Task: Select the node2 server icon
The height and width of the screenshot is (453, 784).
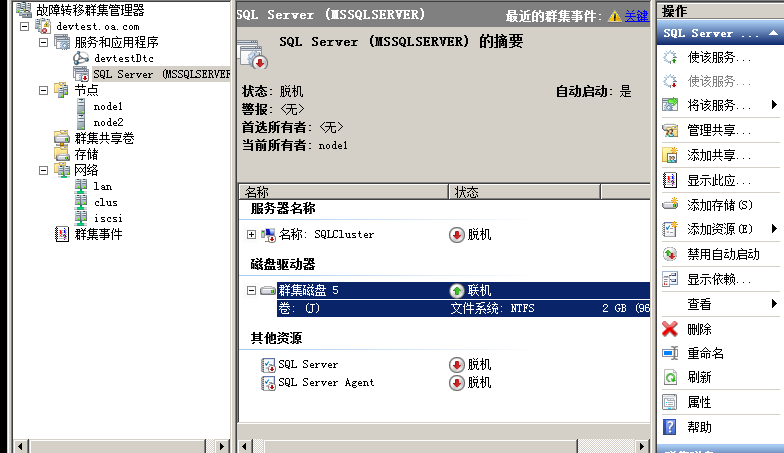Action: click(x=81, y=122)
